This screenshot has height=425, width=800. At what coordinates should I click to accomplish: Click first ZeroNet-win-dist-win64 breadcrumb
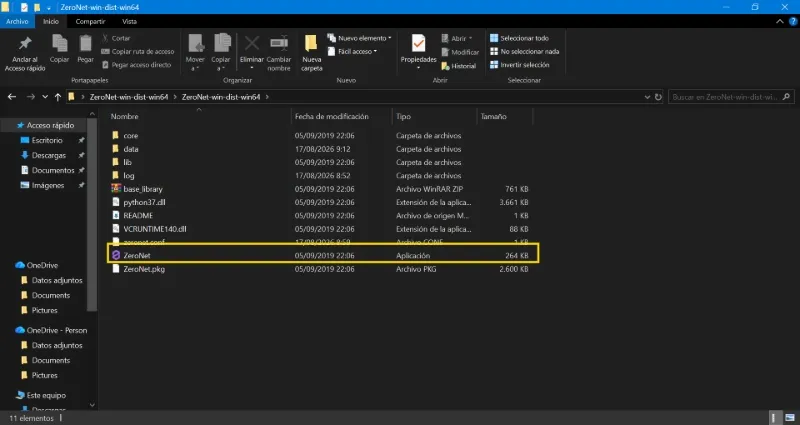click(x=129, y=97)
